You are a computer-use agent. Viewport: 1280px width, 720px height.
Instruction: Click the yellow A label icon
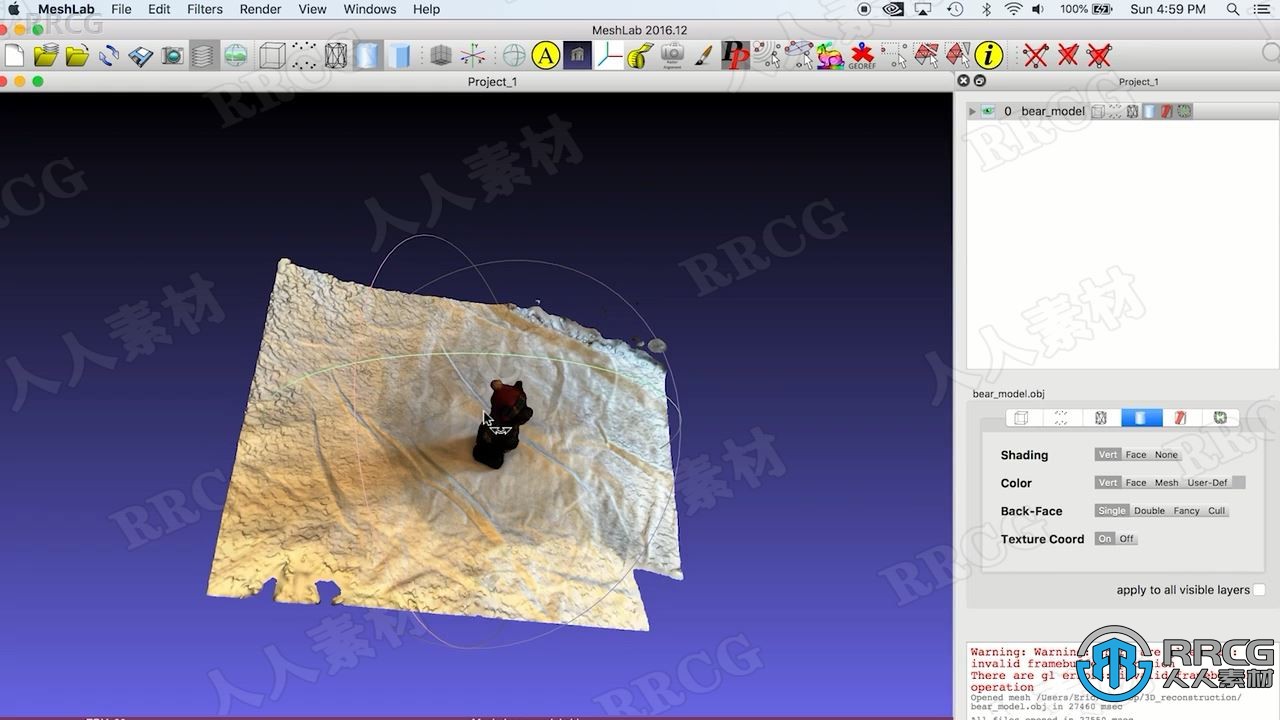click(x=546, y=55)
